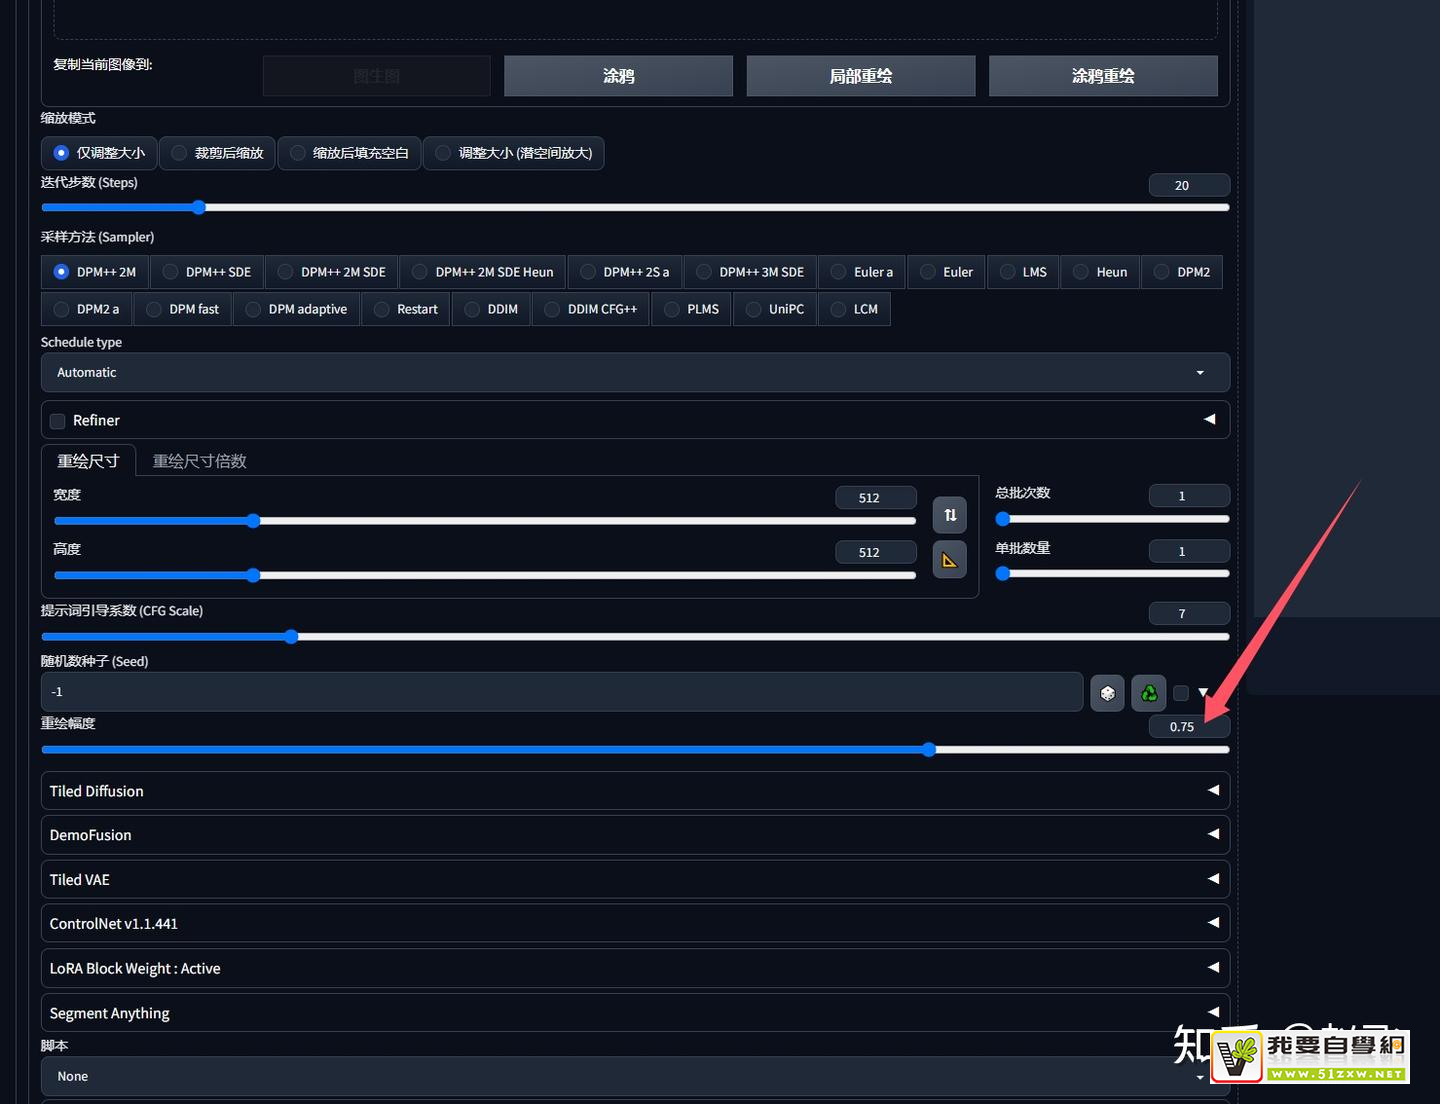The width and height of the screenshot is (1440, 1104).
Task: Click the 重绘幅度 denoising slider handle
Action: click(x=929, y=750)
